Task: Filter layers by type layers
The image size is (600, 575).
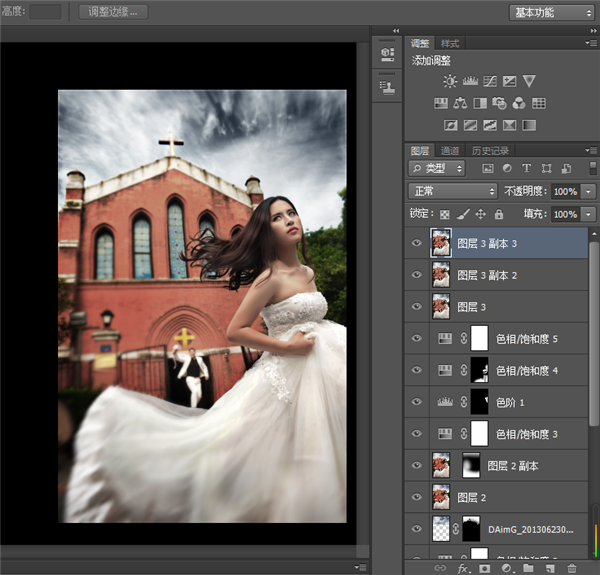Action: pyautogui.click(x=527, y=168)
